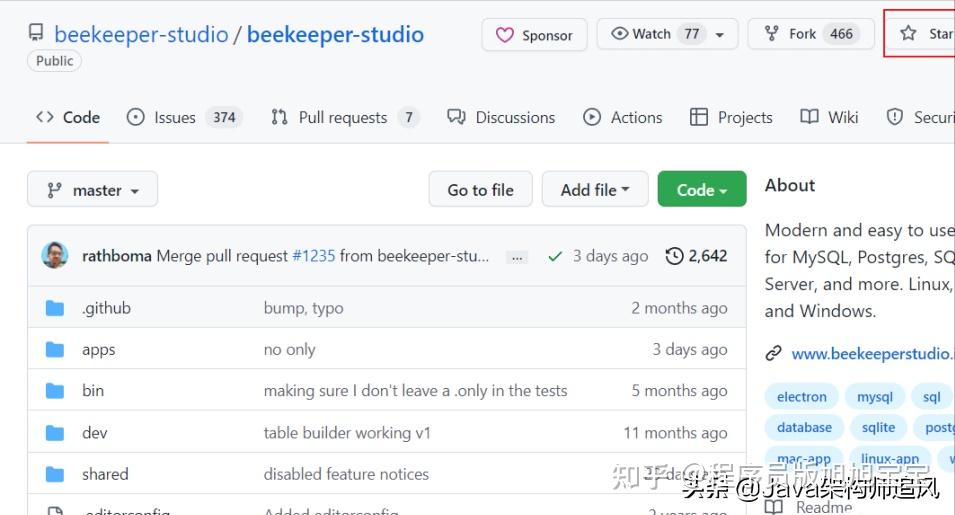Screen dimensions: 955x515
Task: Open the Security tab
Action: pyautogui.click(x=920, y=117)
